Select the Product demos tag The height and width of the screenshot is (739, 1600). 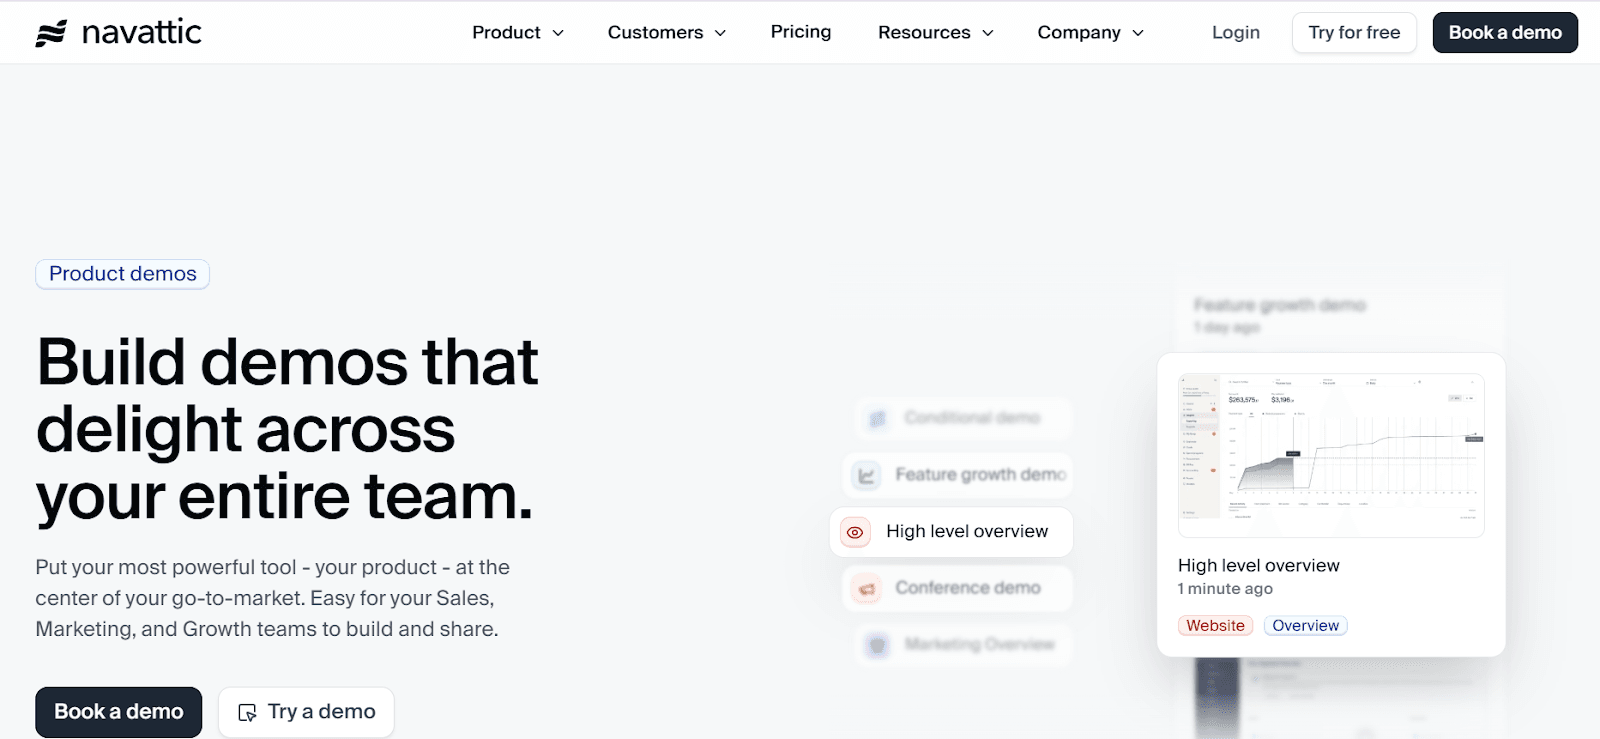(123, 274)
